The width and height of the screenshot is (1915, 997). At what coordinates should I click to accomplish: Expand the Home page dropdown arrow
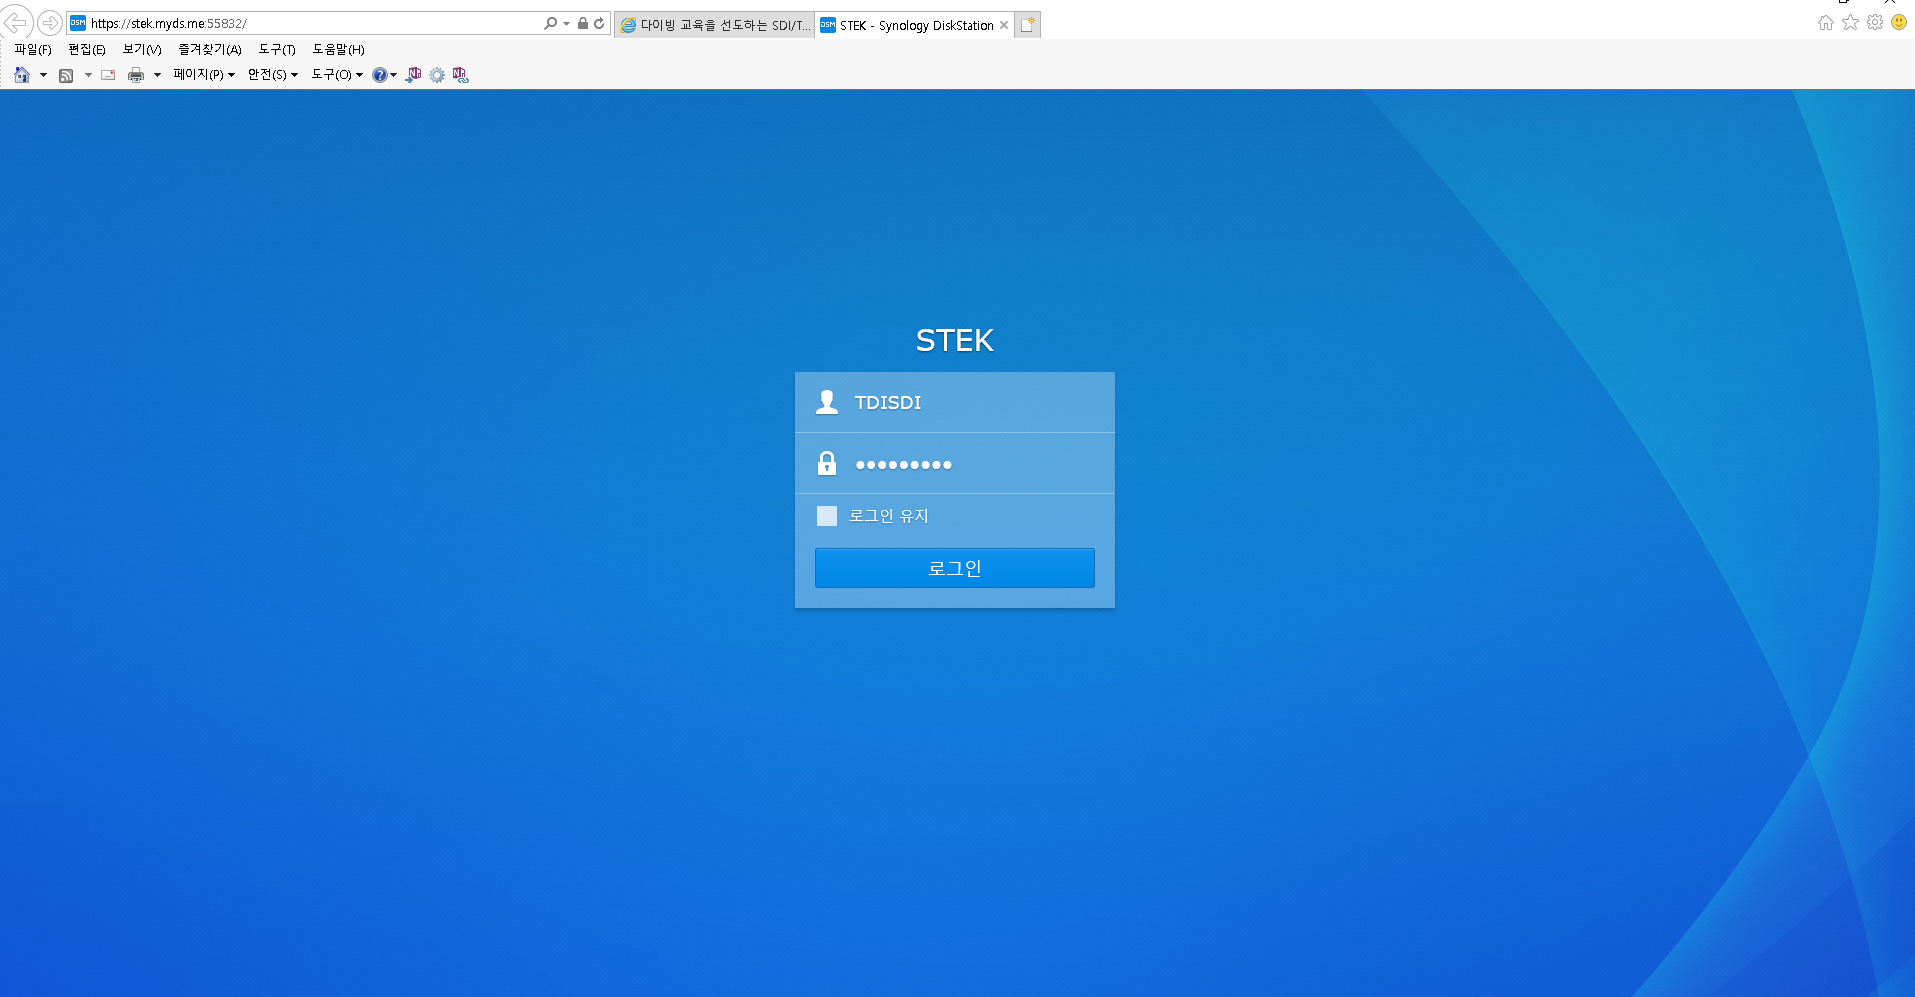pyautogui.click(x=43, y=75)
